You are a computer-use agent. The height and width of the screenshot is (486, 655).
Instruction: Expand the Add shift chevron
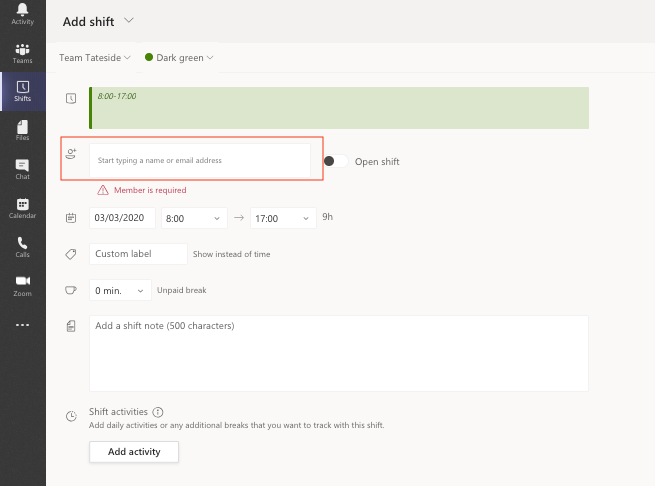tap(129, 20)
